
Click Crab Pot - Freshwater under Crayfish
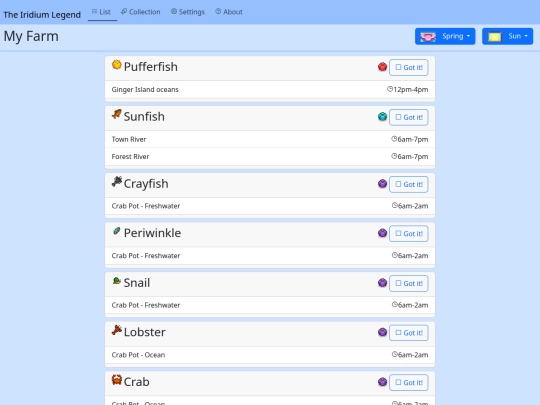pyautogui.click(x=146, y=206)
